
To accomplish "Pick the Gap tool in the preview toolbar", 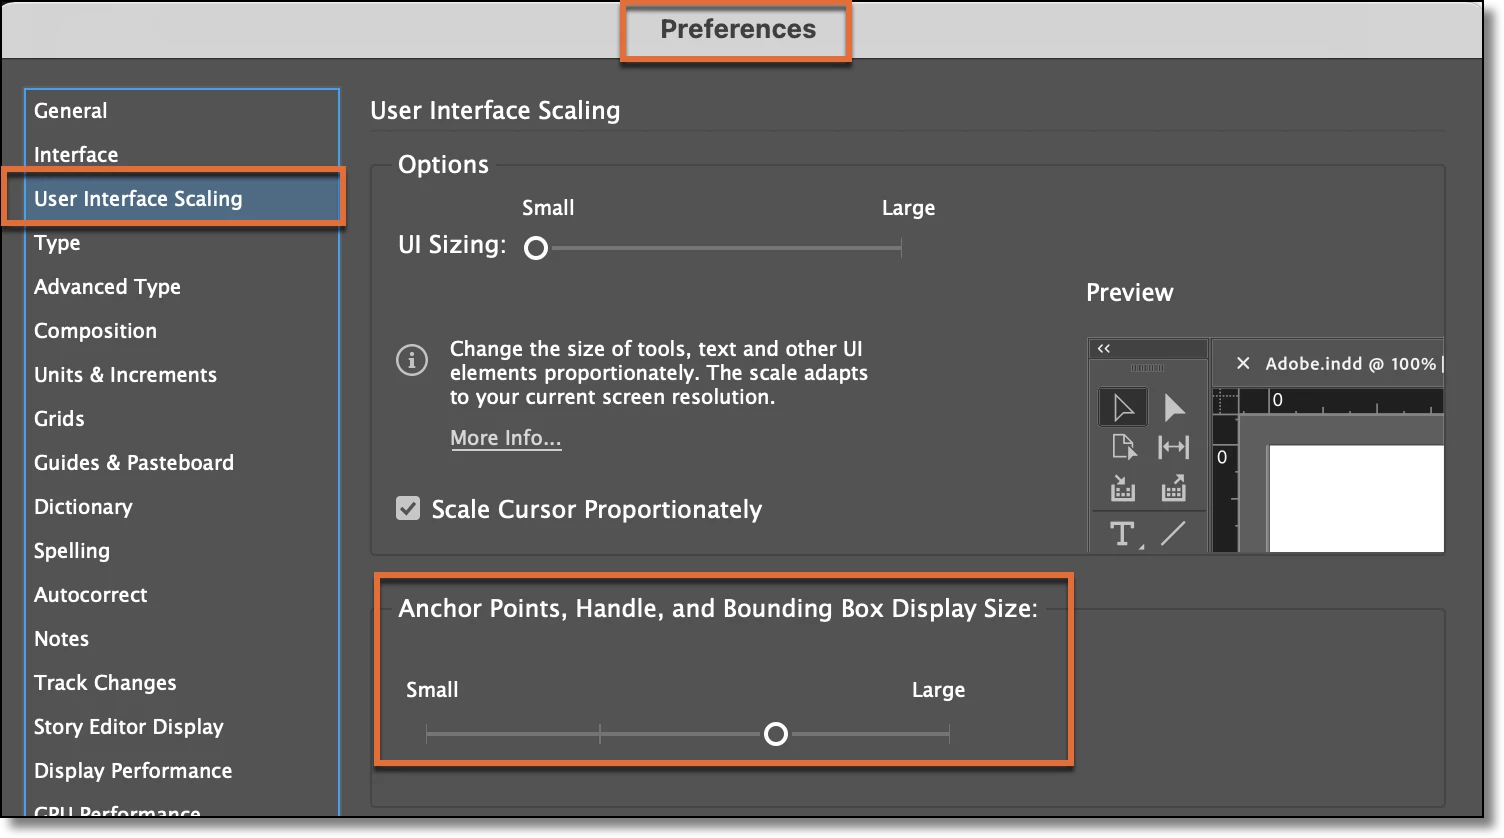I will [x=1174, y=447].
